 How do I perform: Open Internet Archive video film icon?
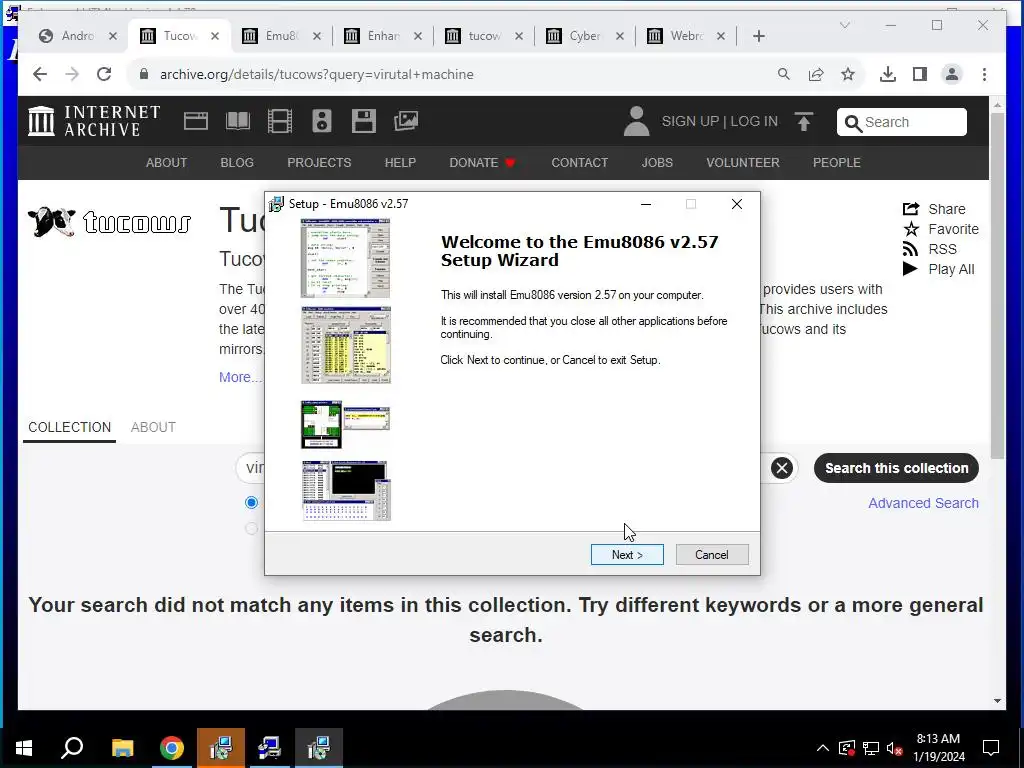[x=280, y=121]
